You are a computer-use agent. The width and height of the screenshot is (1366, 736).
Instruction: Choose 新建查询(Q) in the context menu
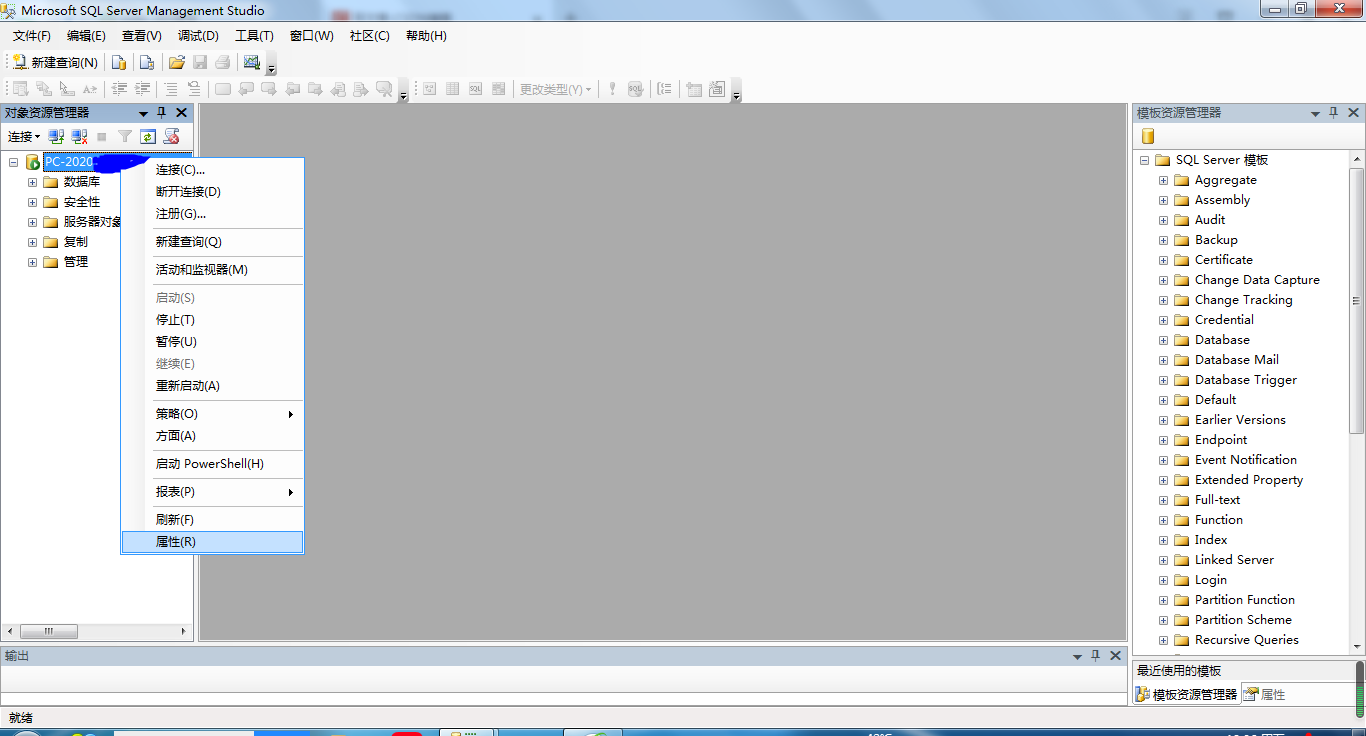(212, 242)
